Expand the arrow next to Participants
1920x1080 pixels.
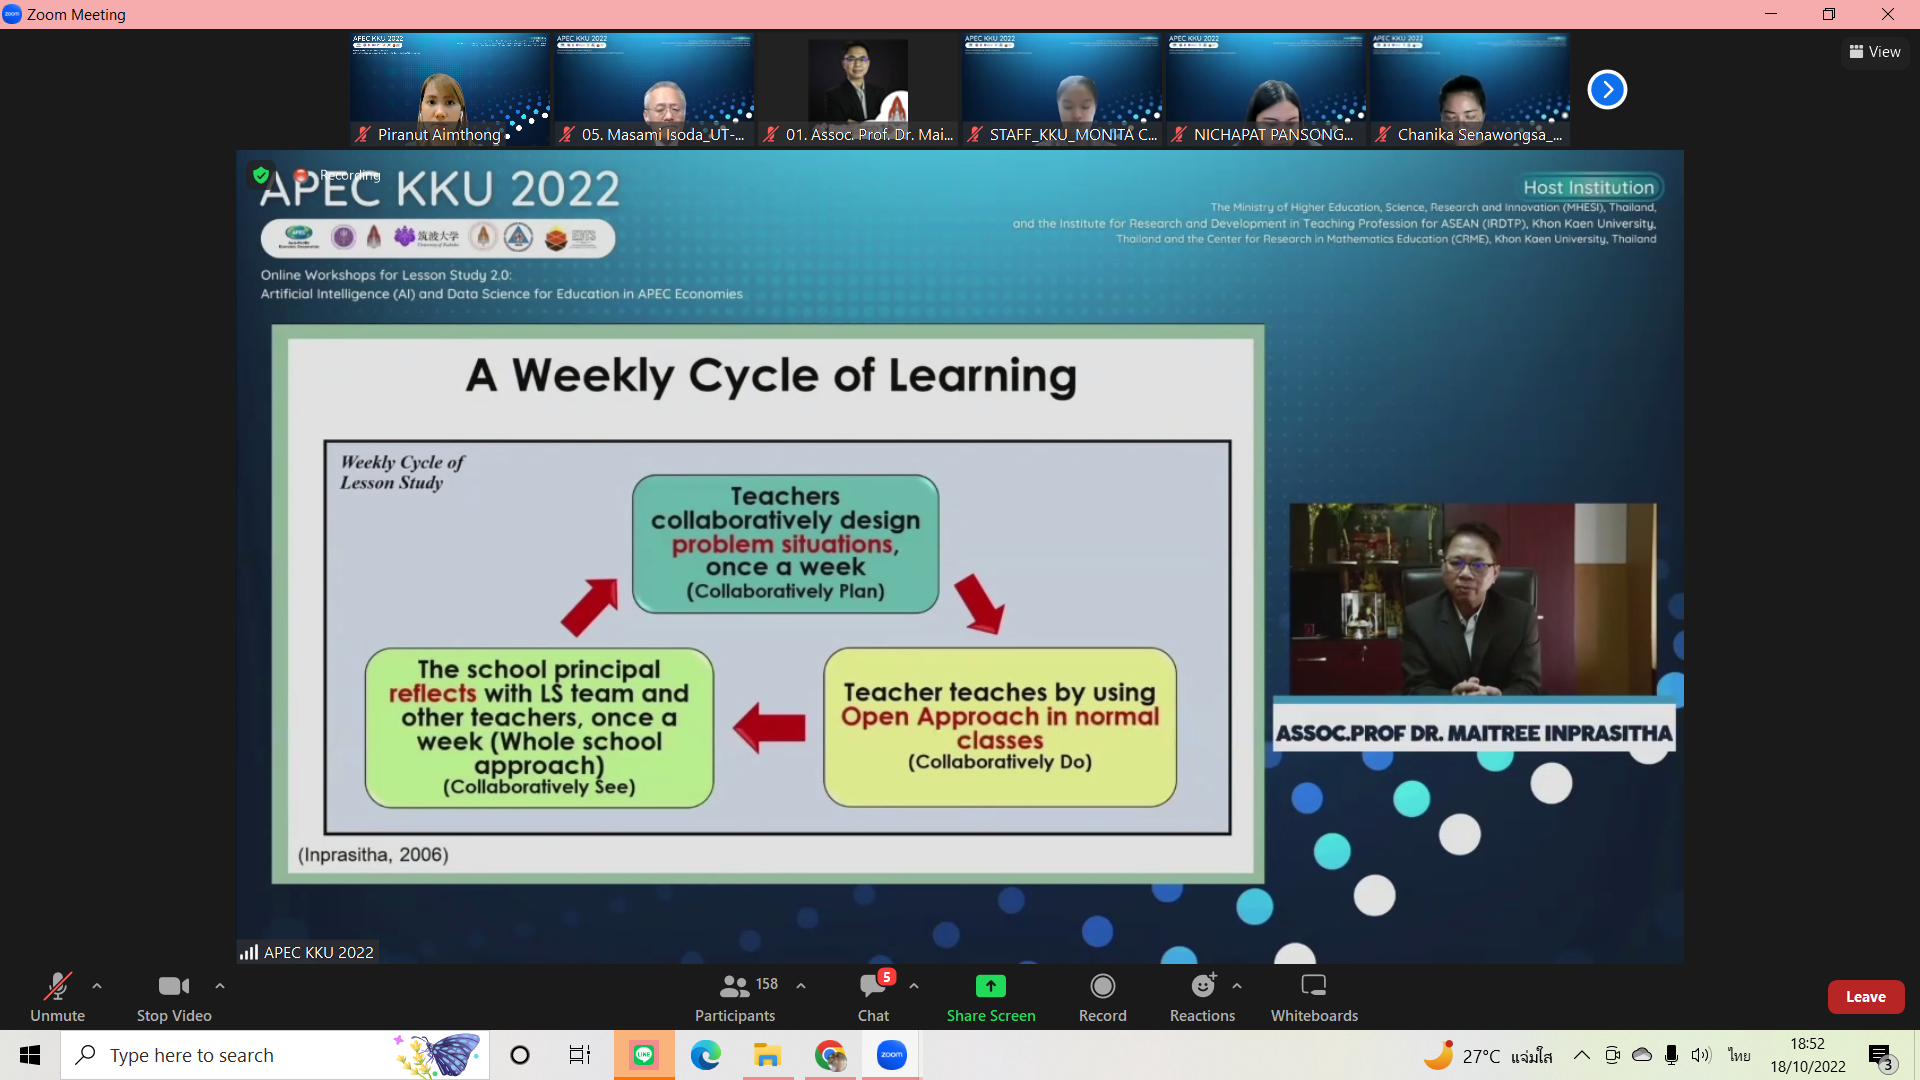[801, 986]
